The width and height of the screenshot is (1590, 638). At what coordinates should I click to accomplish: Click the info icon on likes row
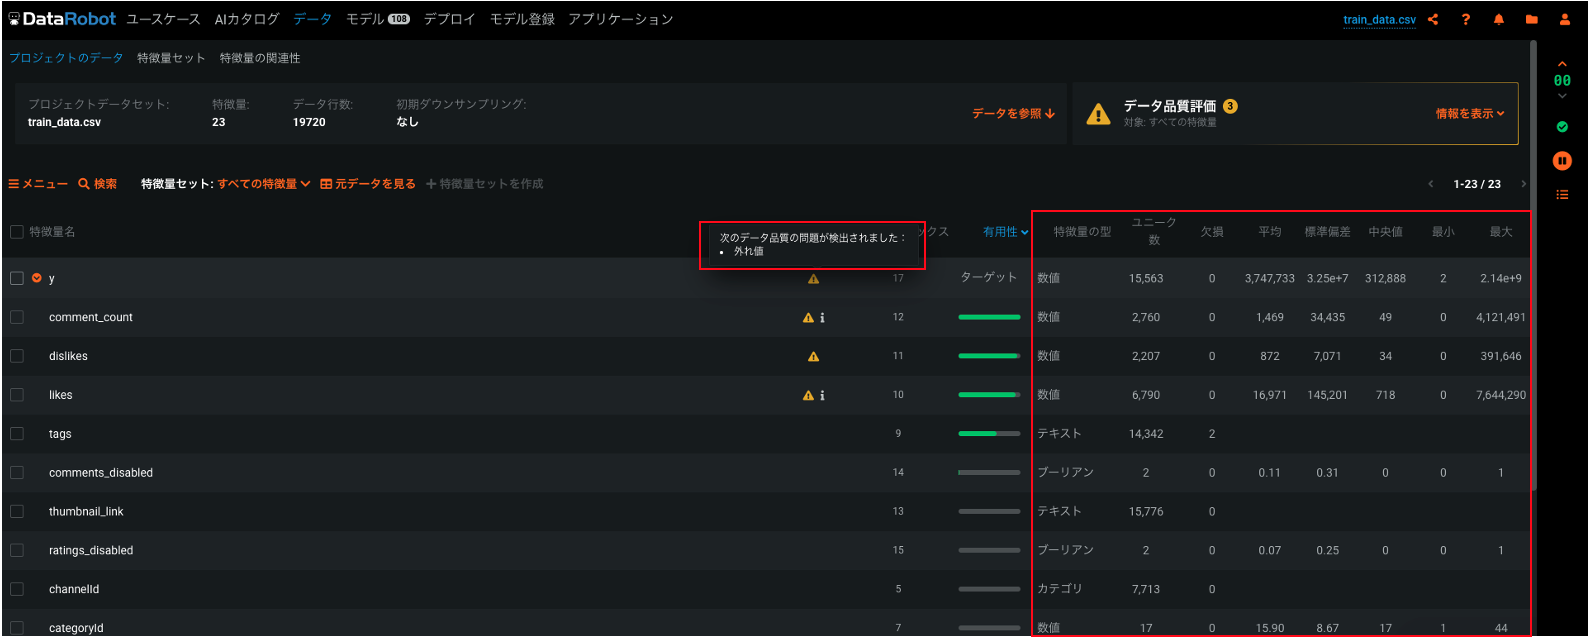point(822,395)
